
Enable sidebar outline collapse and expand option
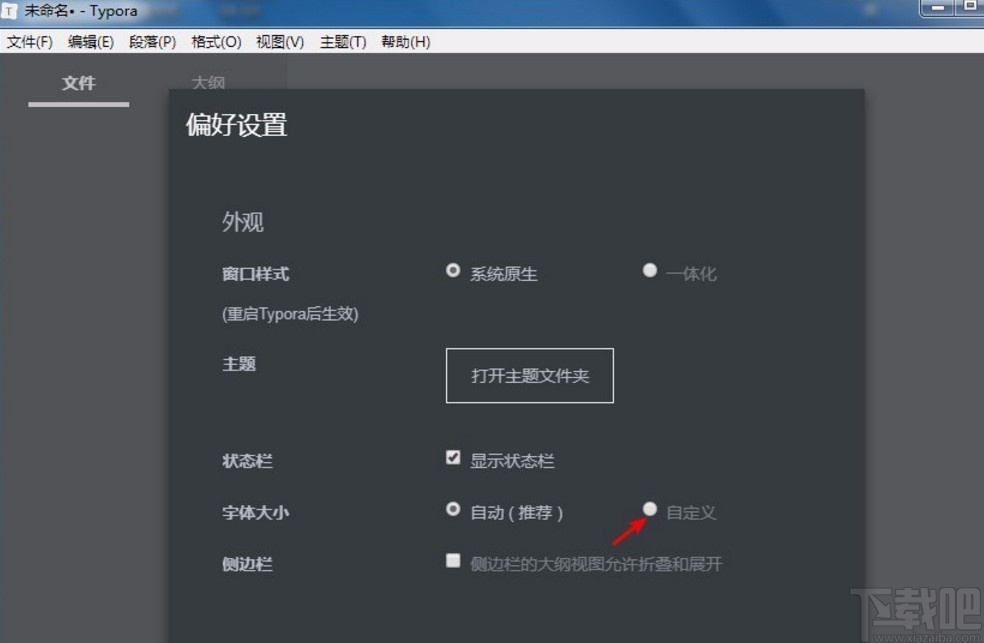[453, 560]
